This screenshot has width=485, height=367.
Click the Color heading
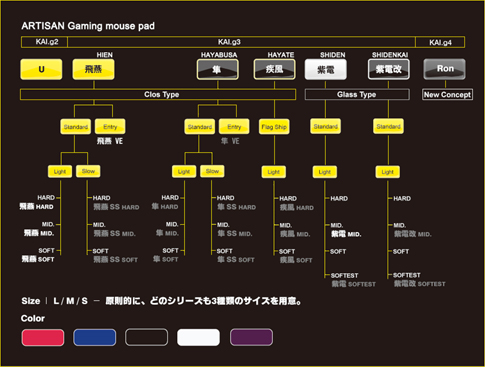[33, 318]
